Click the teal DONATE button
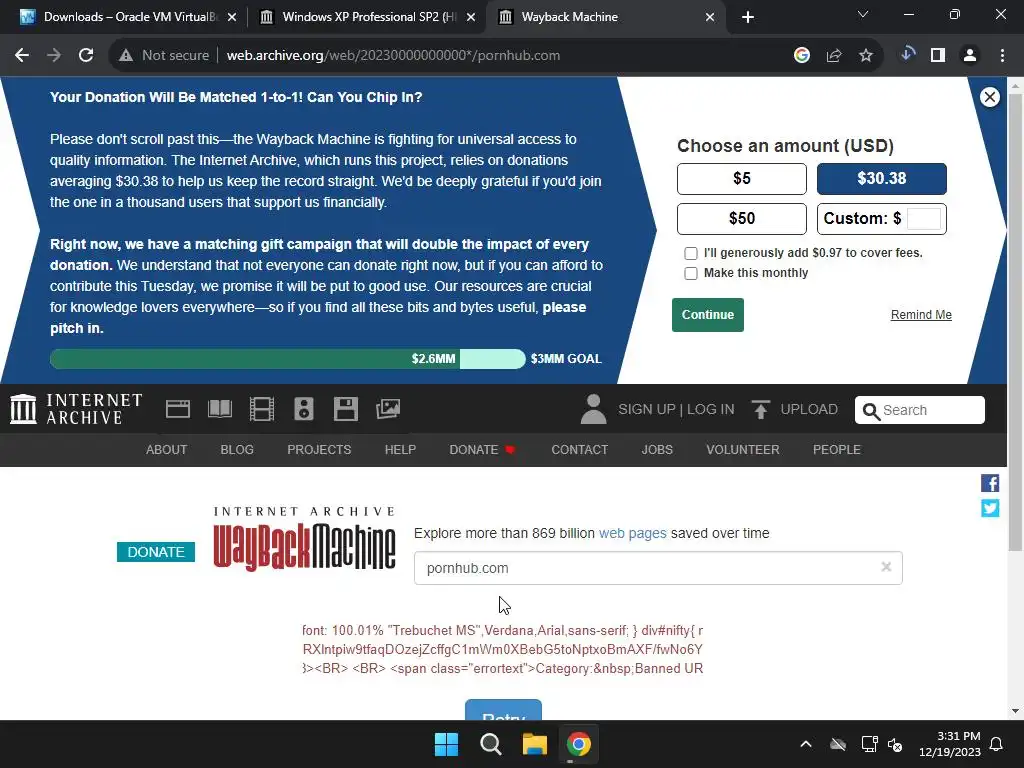The width and height of the screenshot is (1024, 768). (155, 552)
